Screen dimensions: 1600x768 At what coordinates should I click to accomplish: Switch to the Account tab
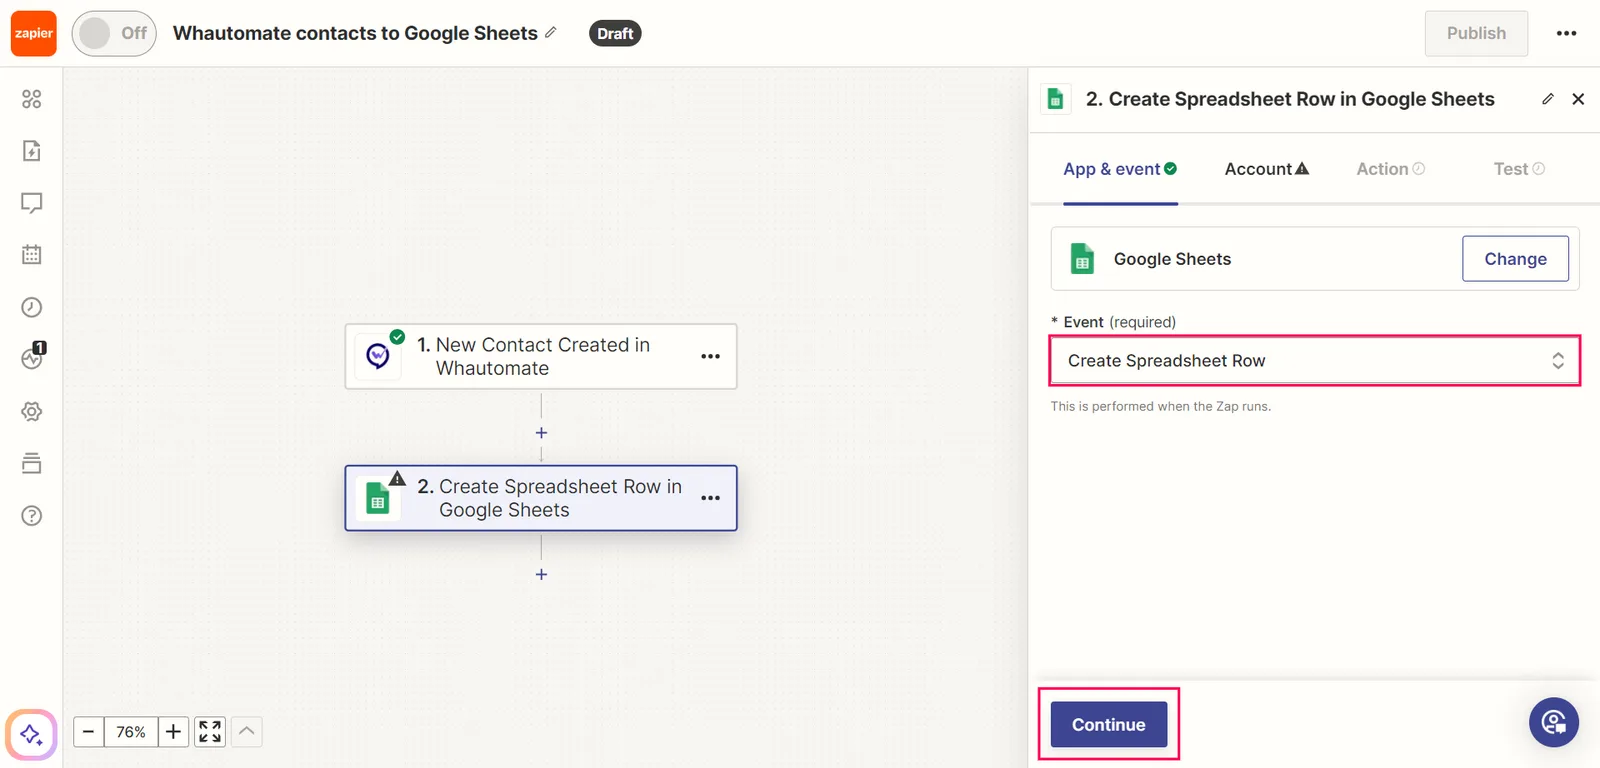tap(1266, 169)
